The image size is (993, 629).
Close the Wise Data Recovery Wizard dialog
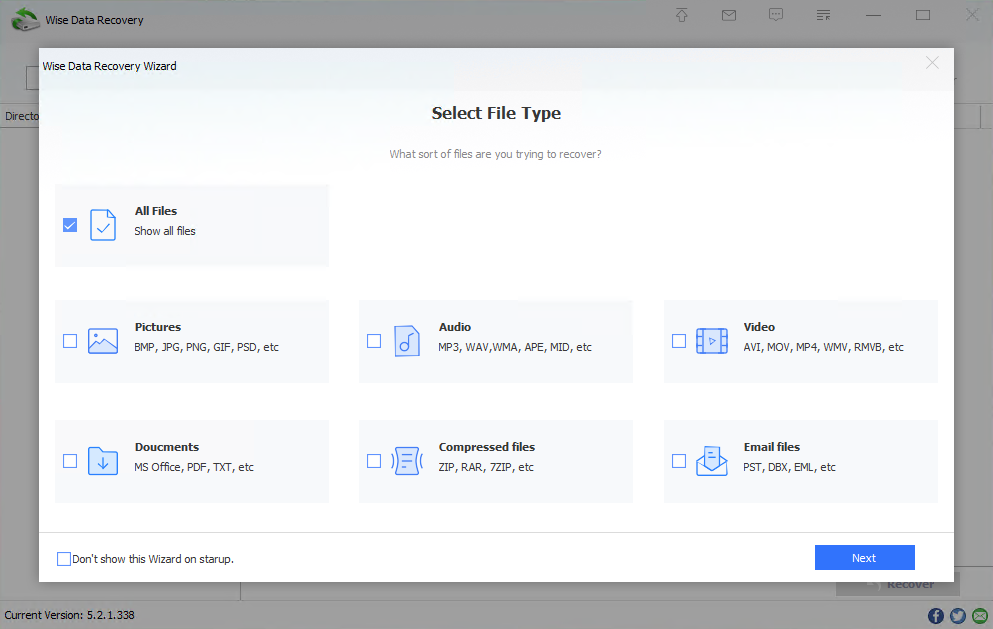pyautogui.click(x=932, y=63)
